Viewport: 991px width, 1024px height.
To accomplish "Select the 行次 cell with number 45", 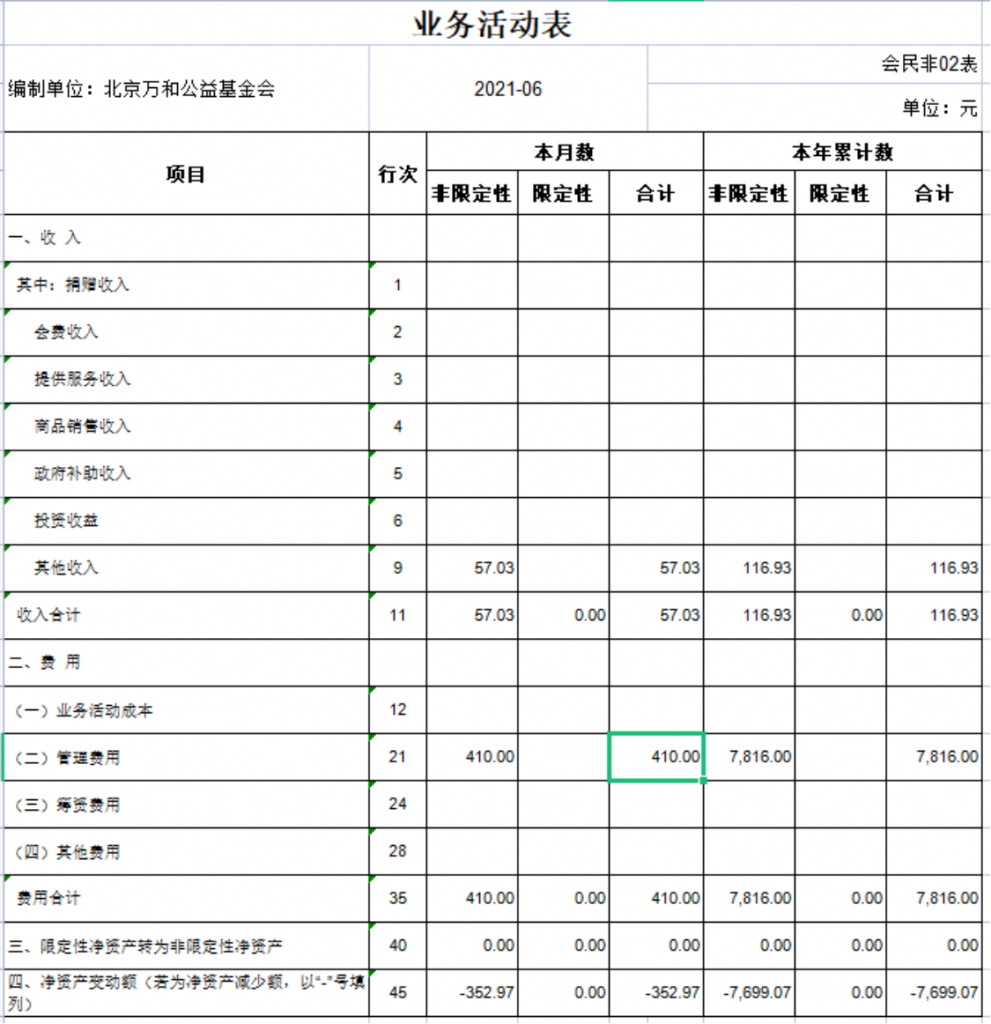I will point(397,992).
